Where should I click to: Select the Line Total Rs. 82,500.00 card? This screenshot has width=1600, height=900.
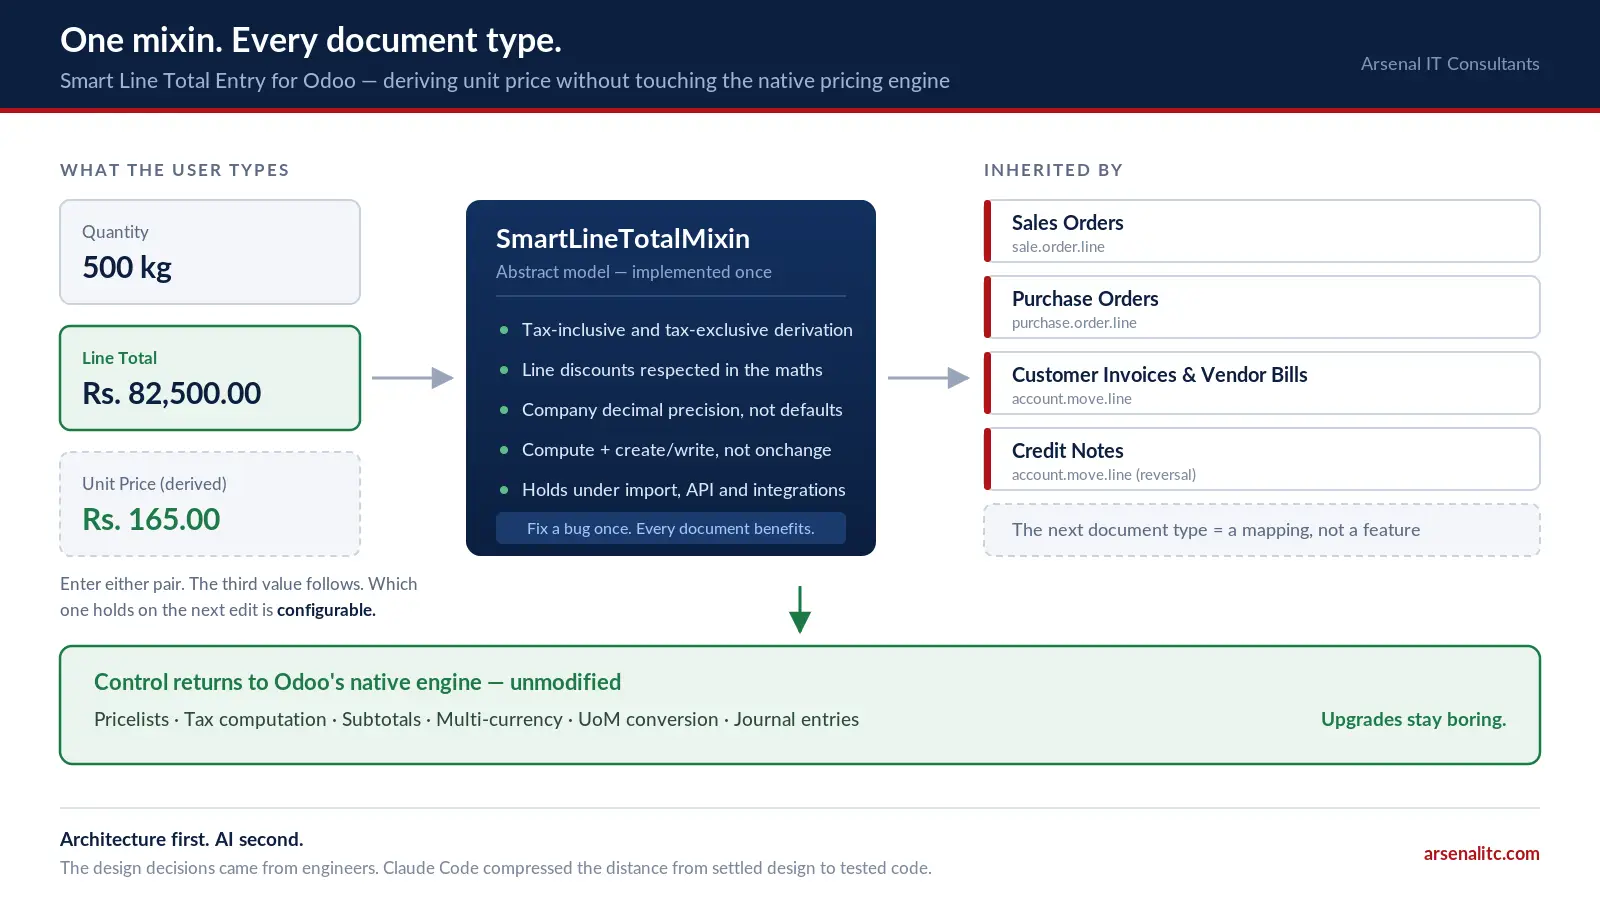(210, 378)
